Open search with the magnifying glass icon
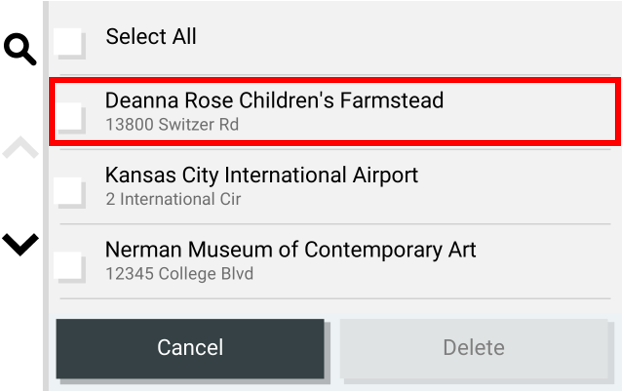 (20, 49)
